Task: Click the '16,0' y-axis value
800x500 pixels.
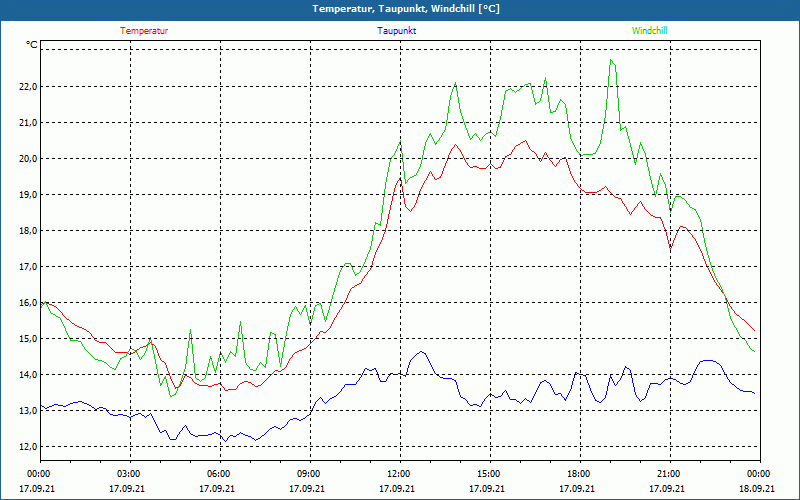Action: pyautogui.click(x=28, y=303)
